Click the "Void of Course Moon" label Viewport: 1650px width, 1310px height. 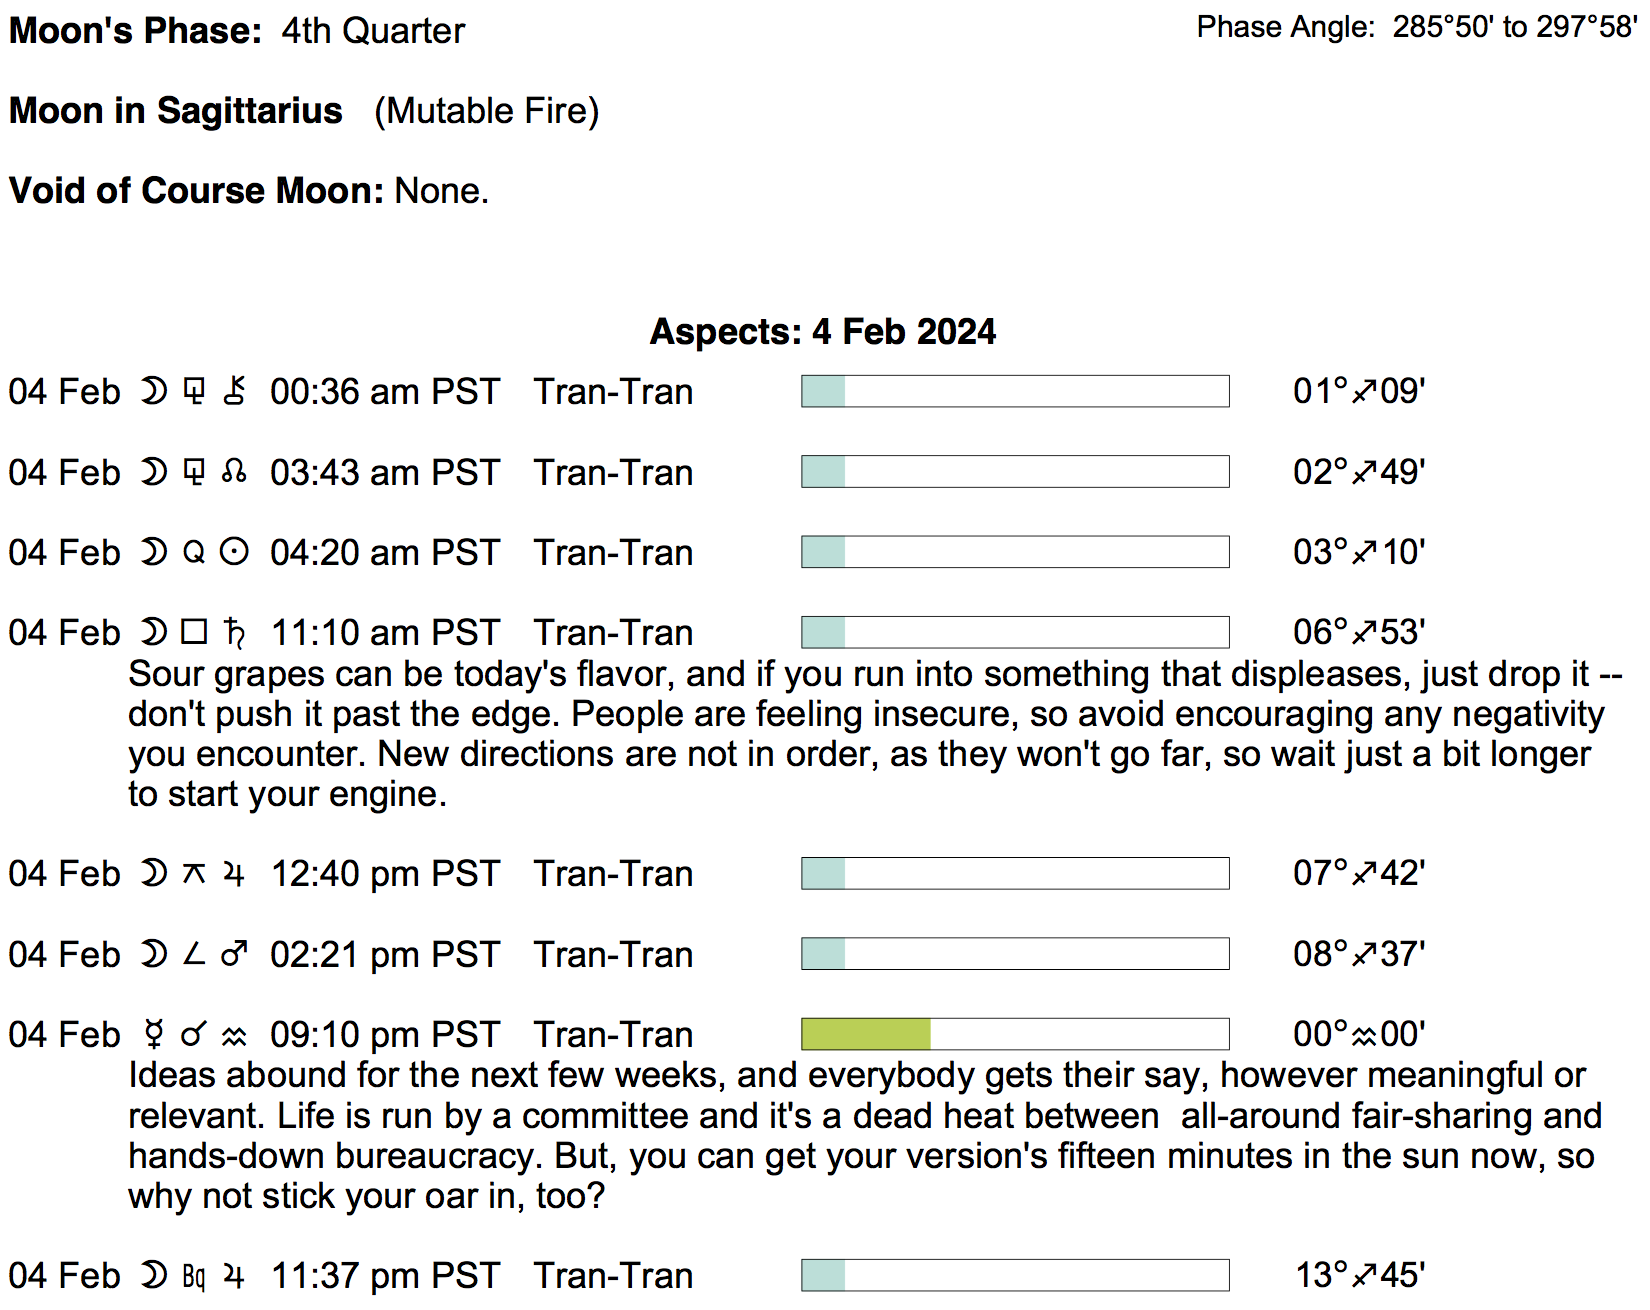pyautogui.click(x=196, y=191)
